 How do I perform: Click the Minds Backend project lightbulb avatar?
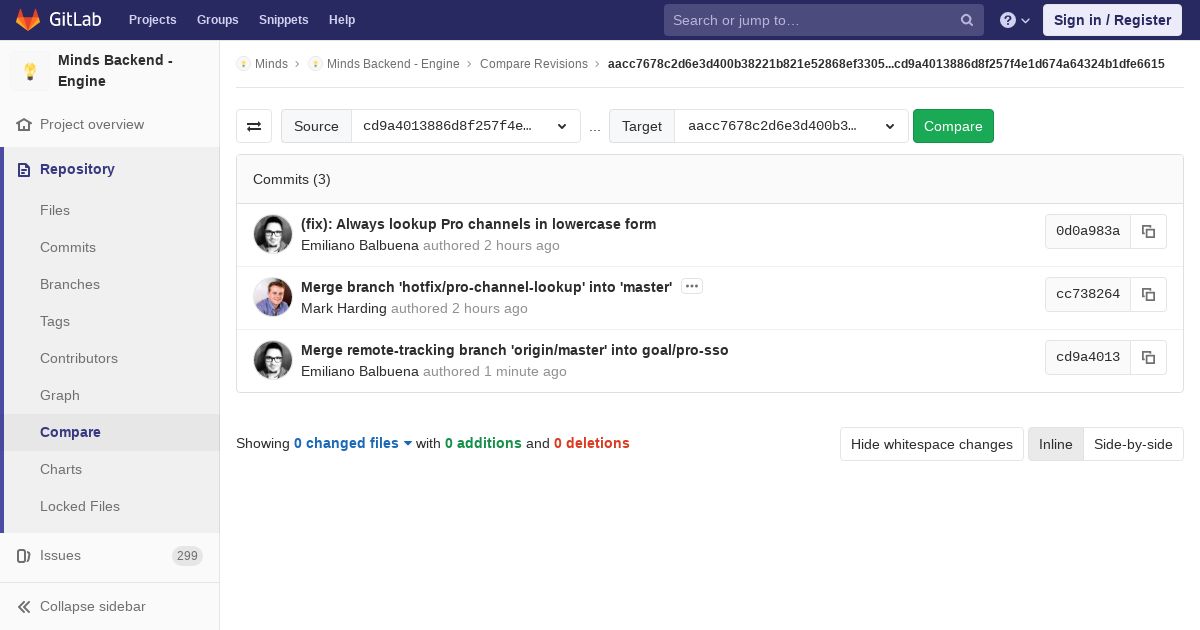point(30,71)
